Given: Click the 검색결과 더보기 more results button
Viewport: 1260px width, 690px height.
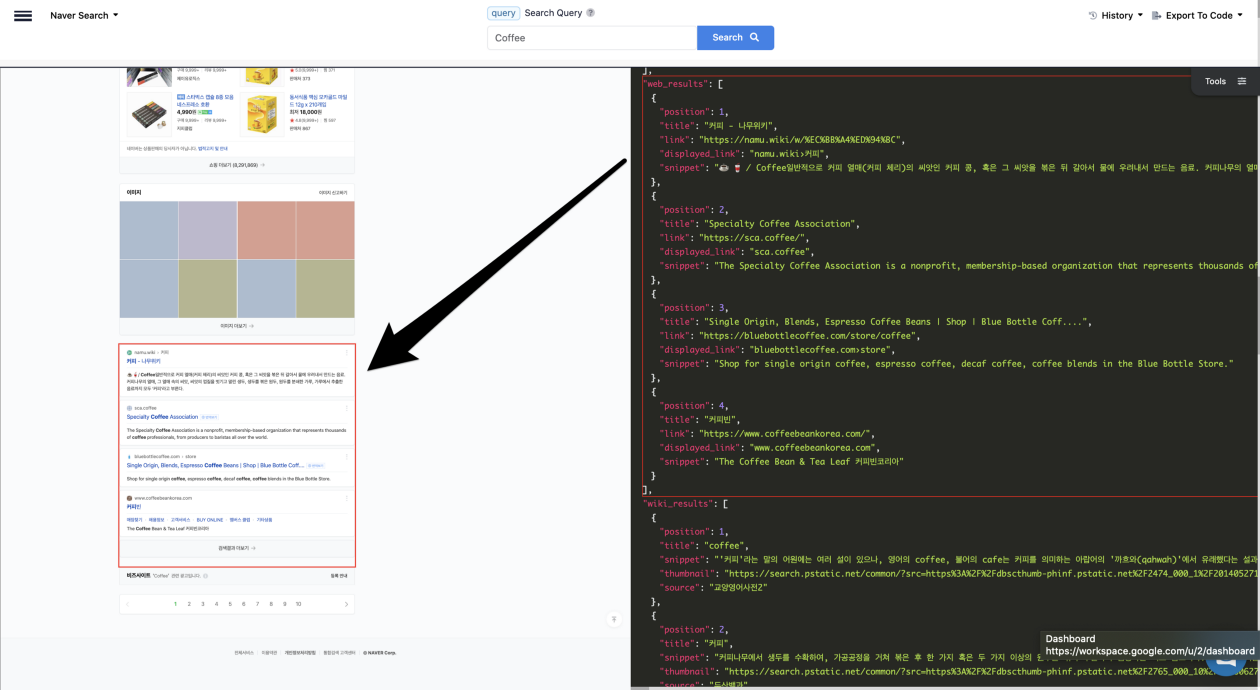Looking at the screenshot, I should click(x=237, y=548).
